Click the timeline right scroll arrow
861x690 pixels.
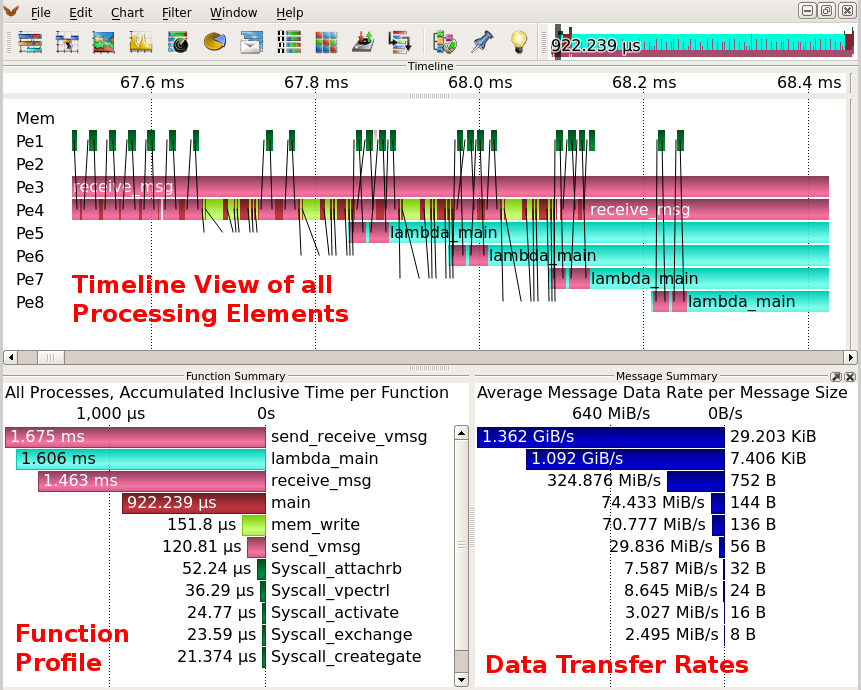(851, 357)
